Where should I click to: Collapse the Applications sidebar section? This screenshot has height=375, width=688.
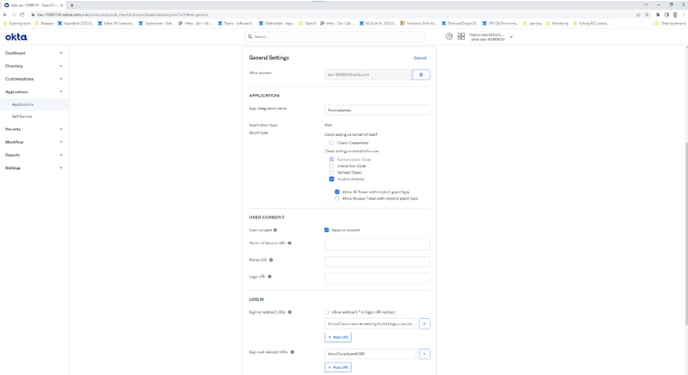(x=34, y=92)
